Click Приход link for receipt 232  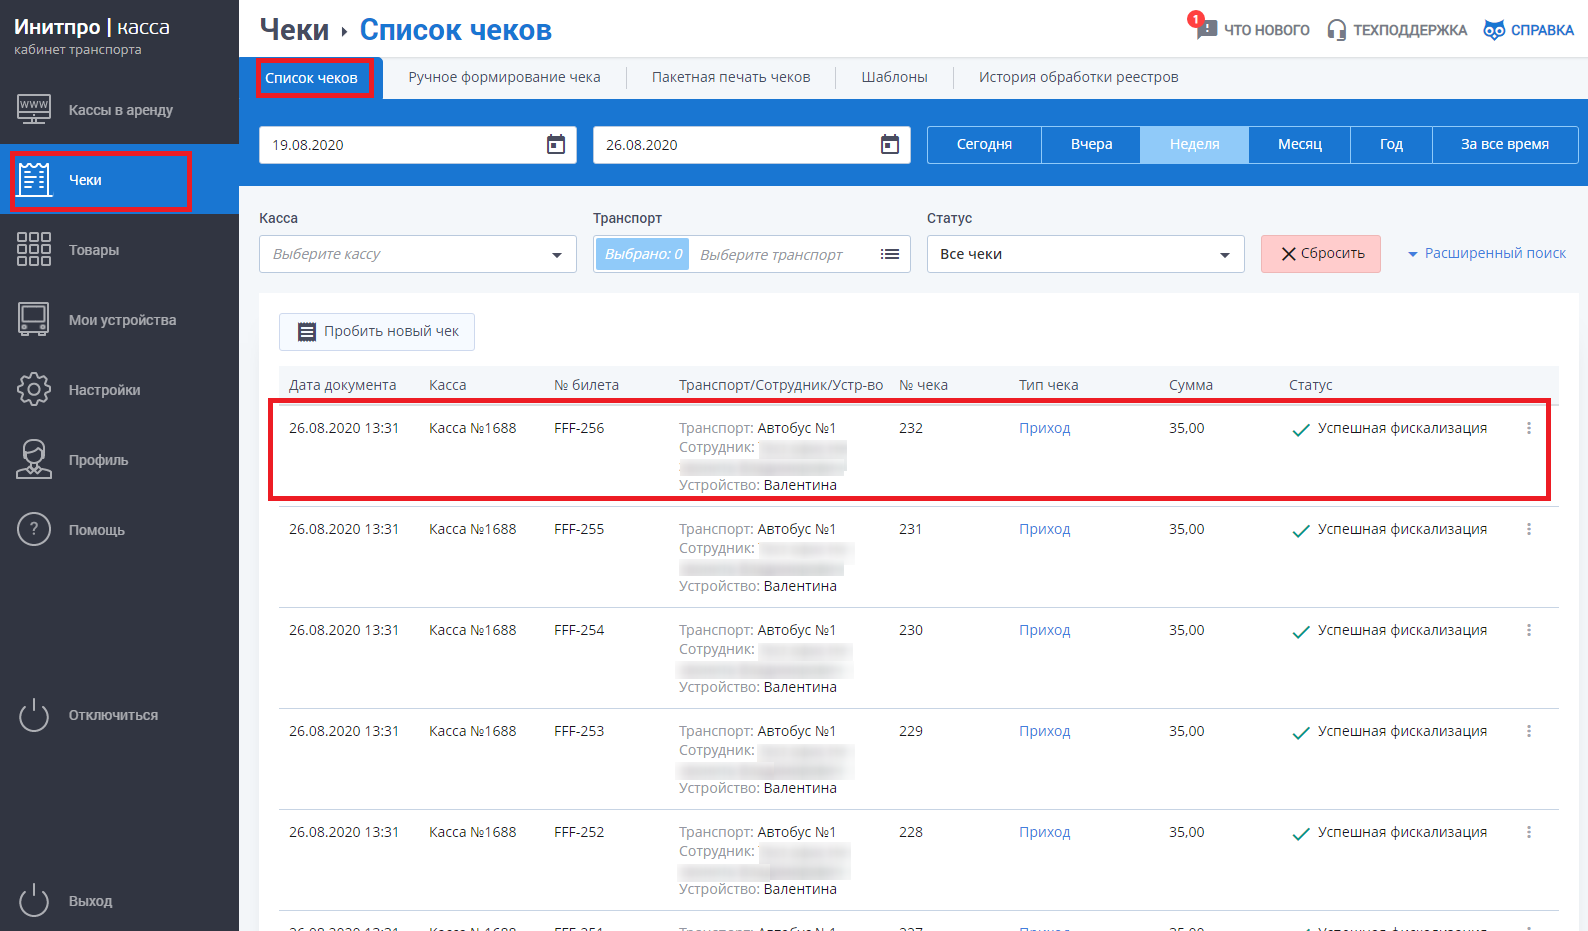(x=1045, y=428)
